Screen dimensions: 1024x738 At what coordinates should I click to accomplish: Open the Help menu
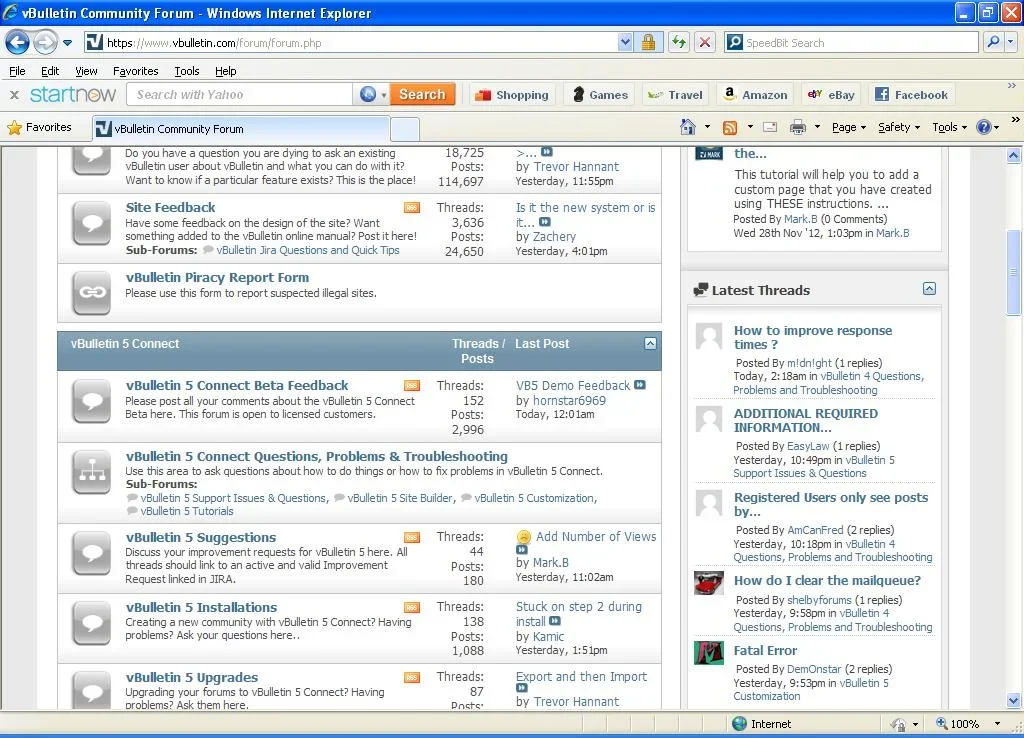coord(225,71)
